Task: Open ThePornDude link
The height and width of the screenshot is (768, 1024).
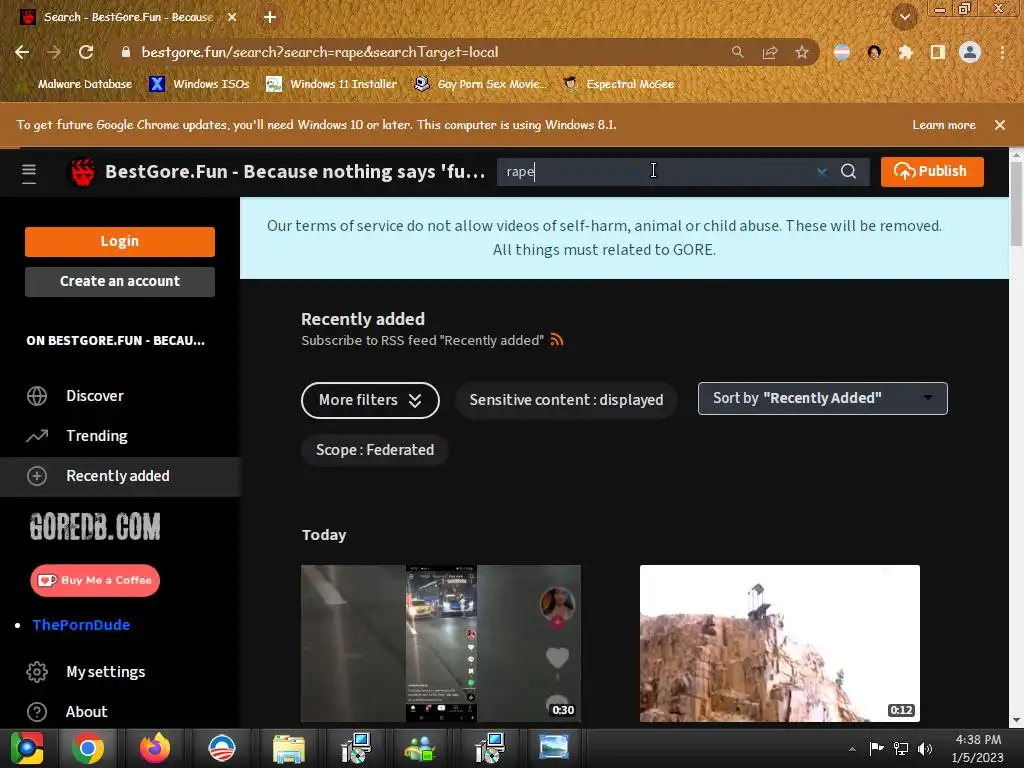Action: pyautogui.click(x=81, y=625)
